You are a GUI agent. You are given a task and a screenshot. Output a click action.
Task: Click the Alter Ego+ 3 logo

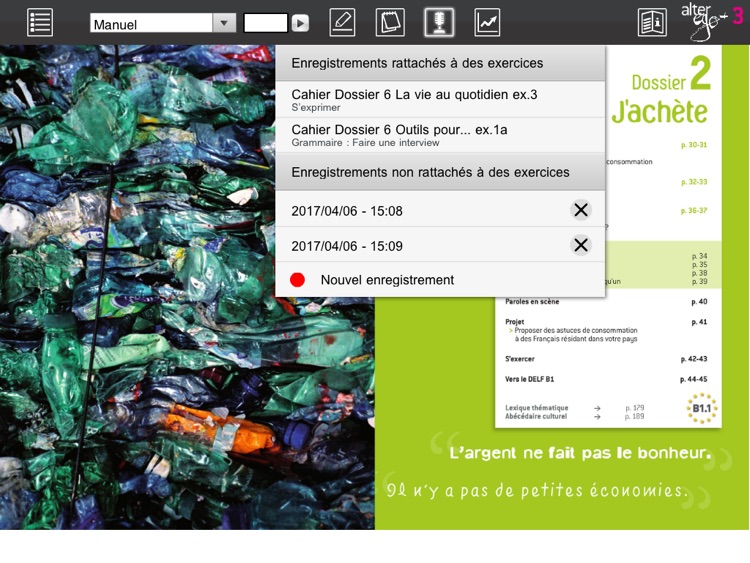click(x=713, y=22)
